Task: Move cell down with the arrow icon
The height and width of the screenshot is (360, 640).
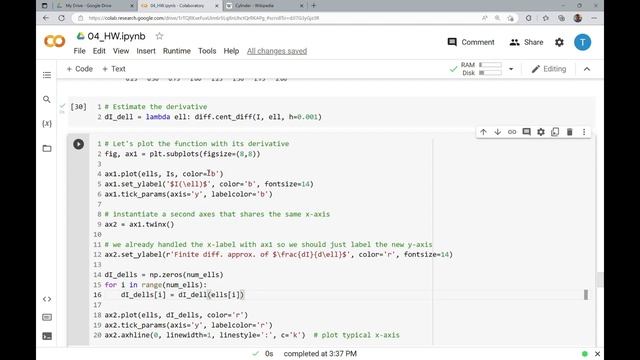Action: click(498, 132)
